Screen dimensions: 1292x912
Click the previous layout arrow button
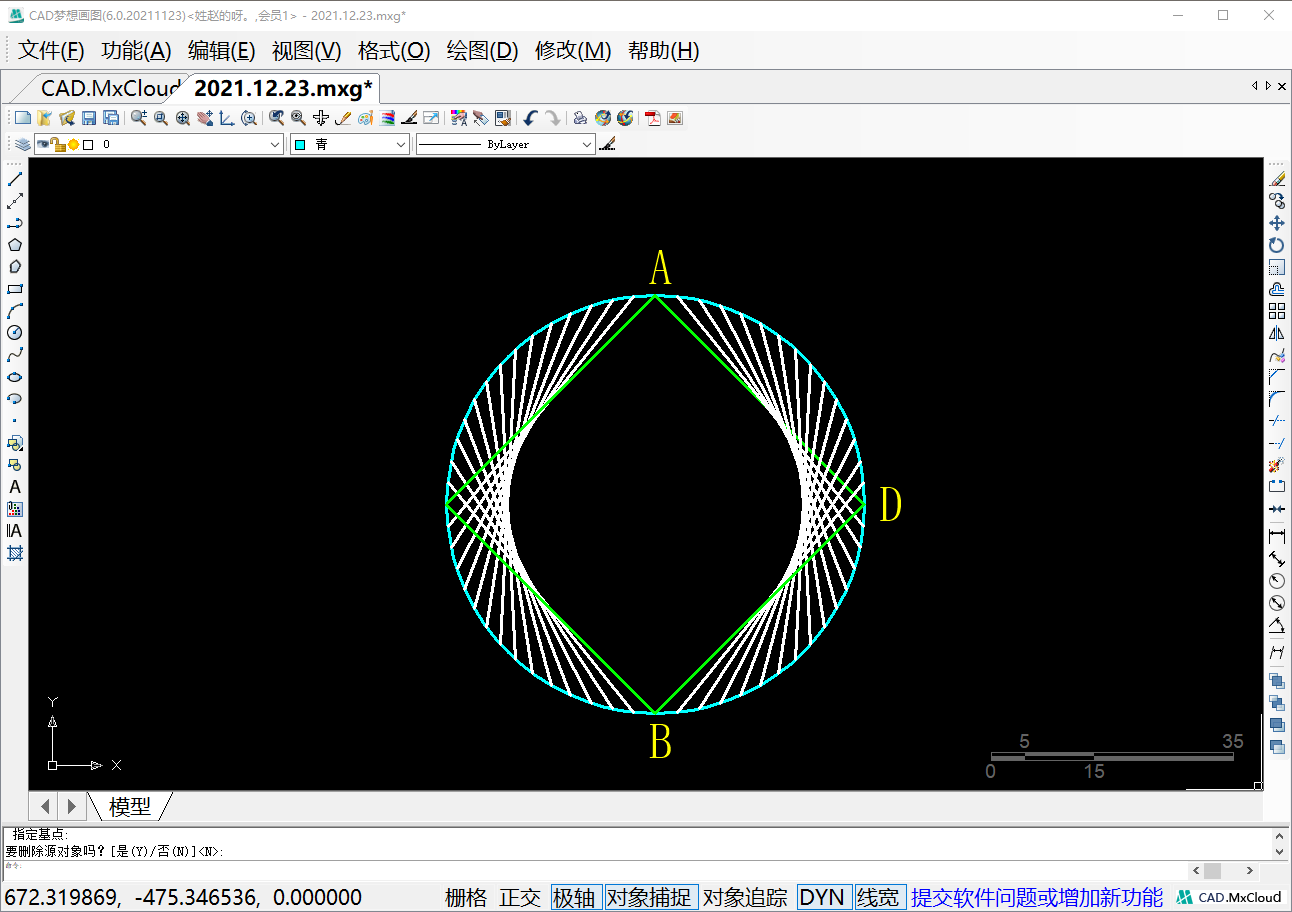click(x=44, y=806)
